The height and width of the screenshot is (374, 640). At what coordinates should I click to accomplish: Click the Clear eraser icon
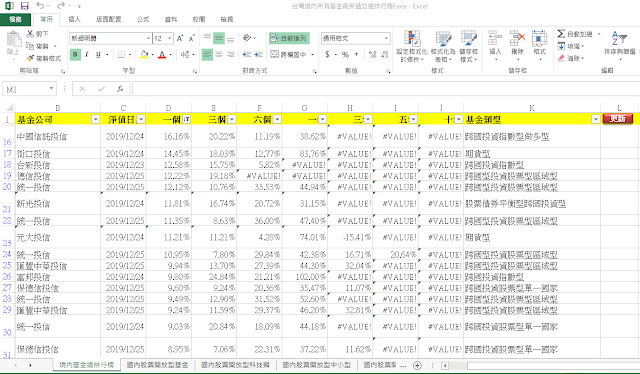point(561,58)
